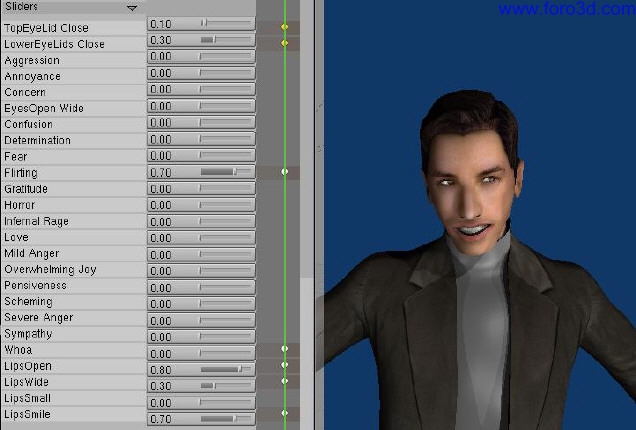Click the Fear value slider

coord(201,155)
